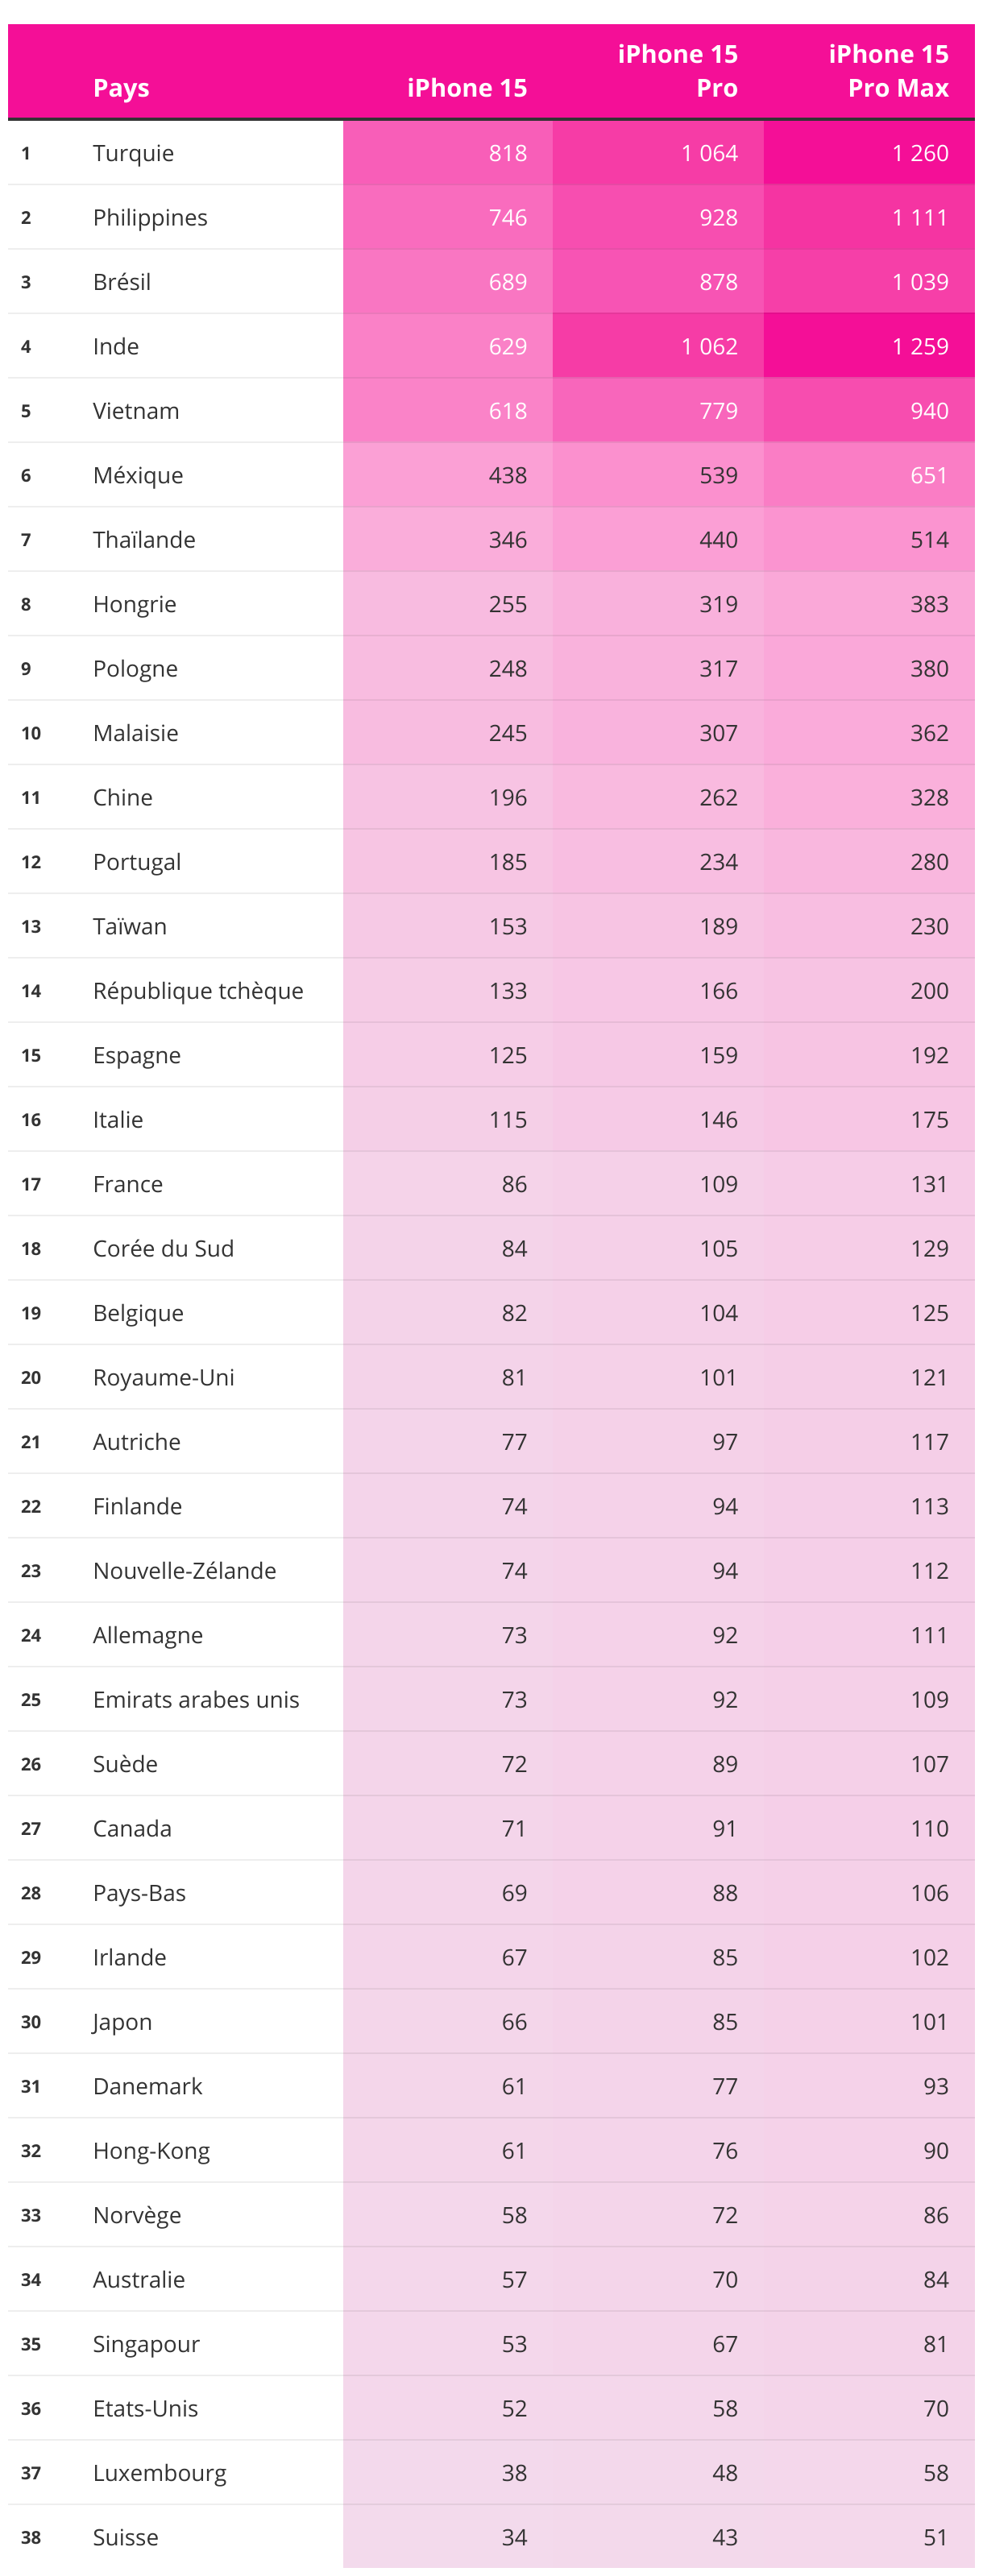Select the Vietnam country name
The width and height of the screenshot is (983, 2576).
[136, 411]
